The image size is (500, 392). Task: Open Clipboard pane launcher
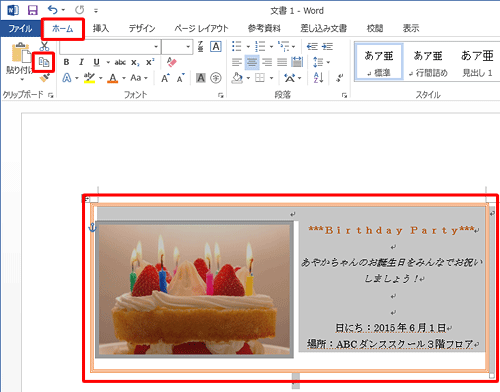click(x=50, y=96)
